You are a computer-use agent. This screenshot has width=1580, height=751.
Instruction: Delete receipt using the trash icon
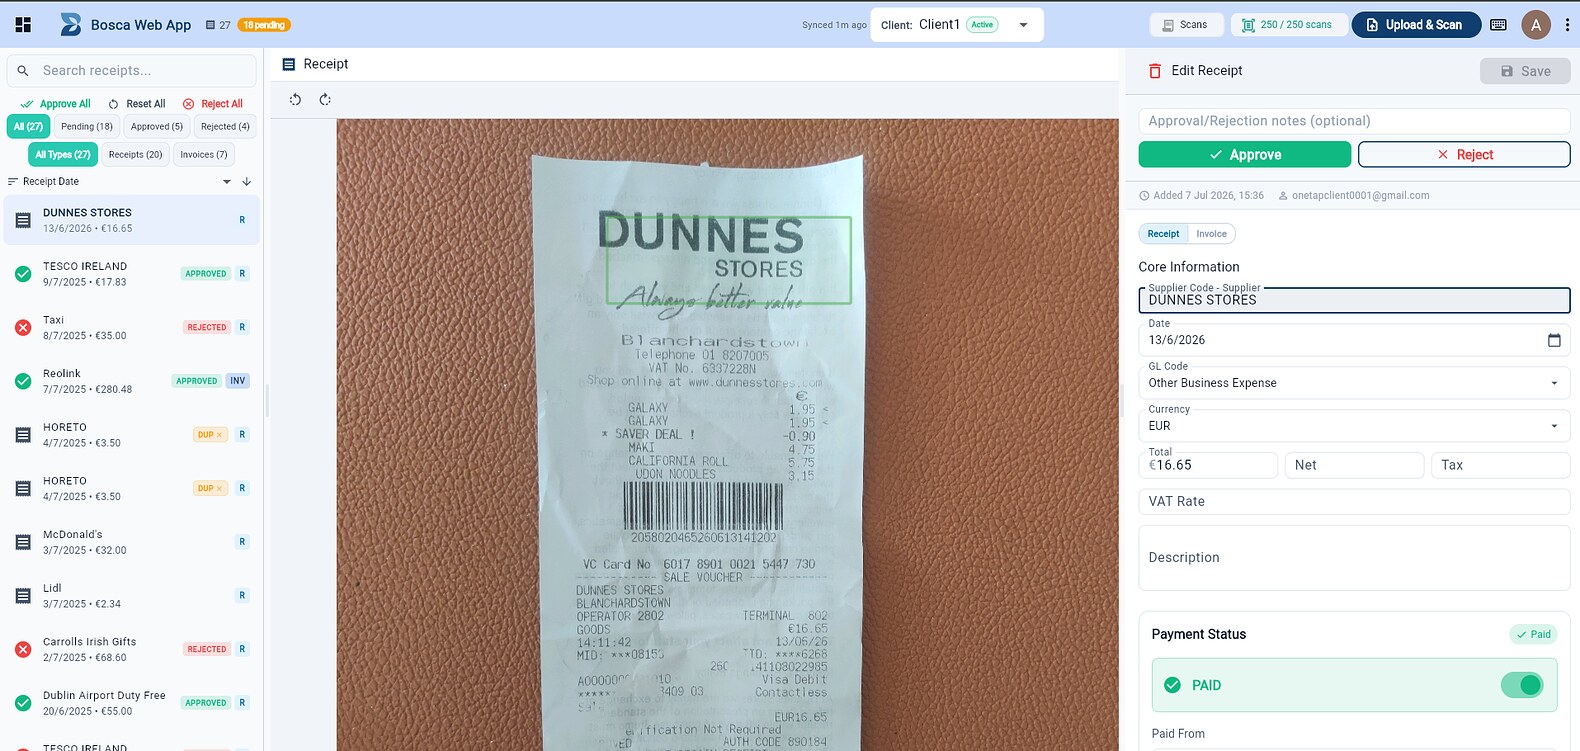pyautogui.click(x=1155, y=71)
